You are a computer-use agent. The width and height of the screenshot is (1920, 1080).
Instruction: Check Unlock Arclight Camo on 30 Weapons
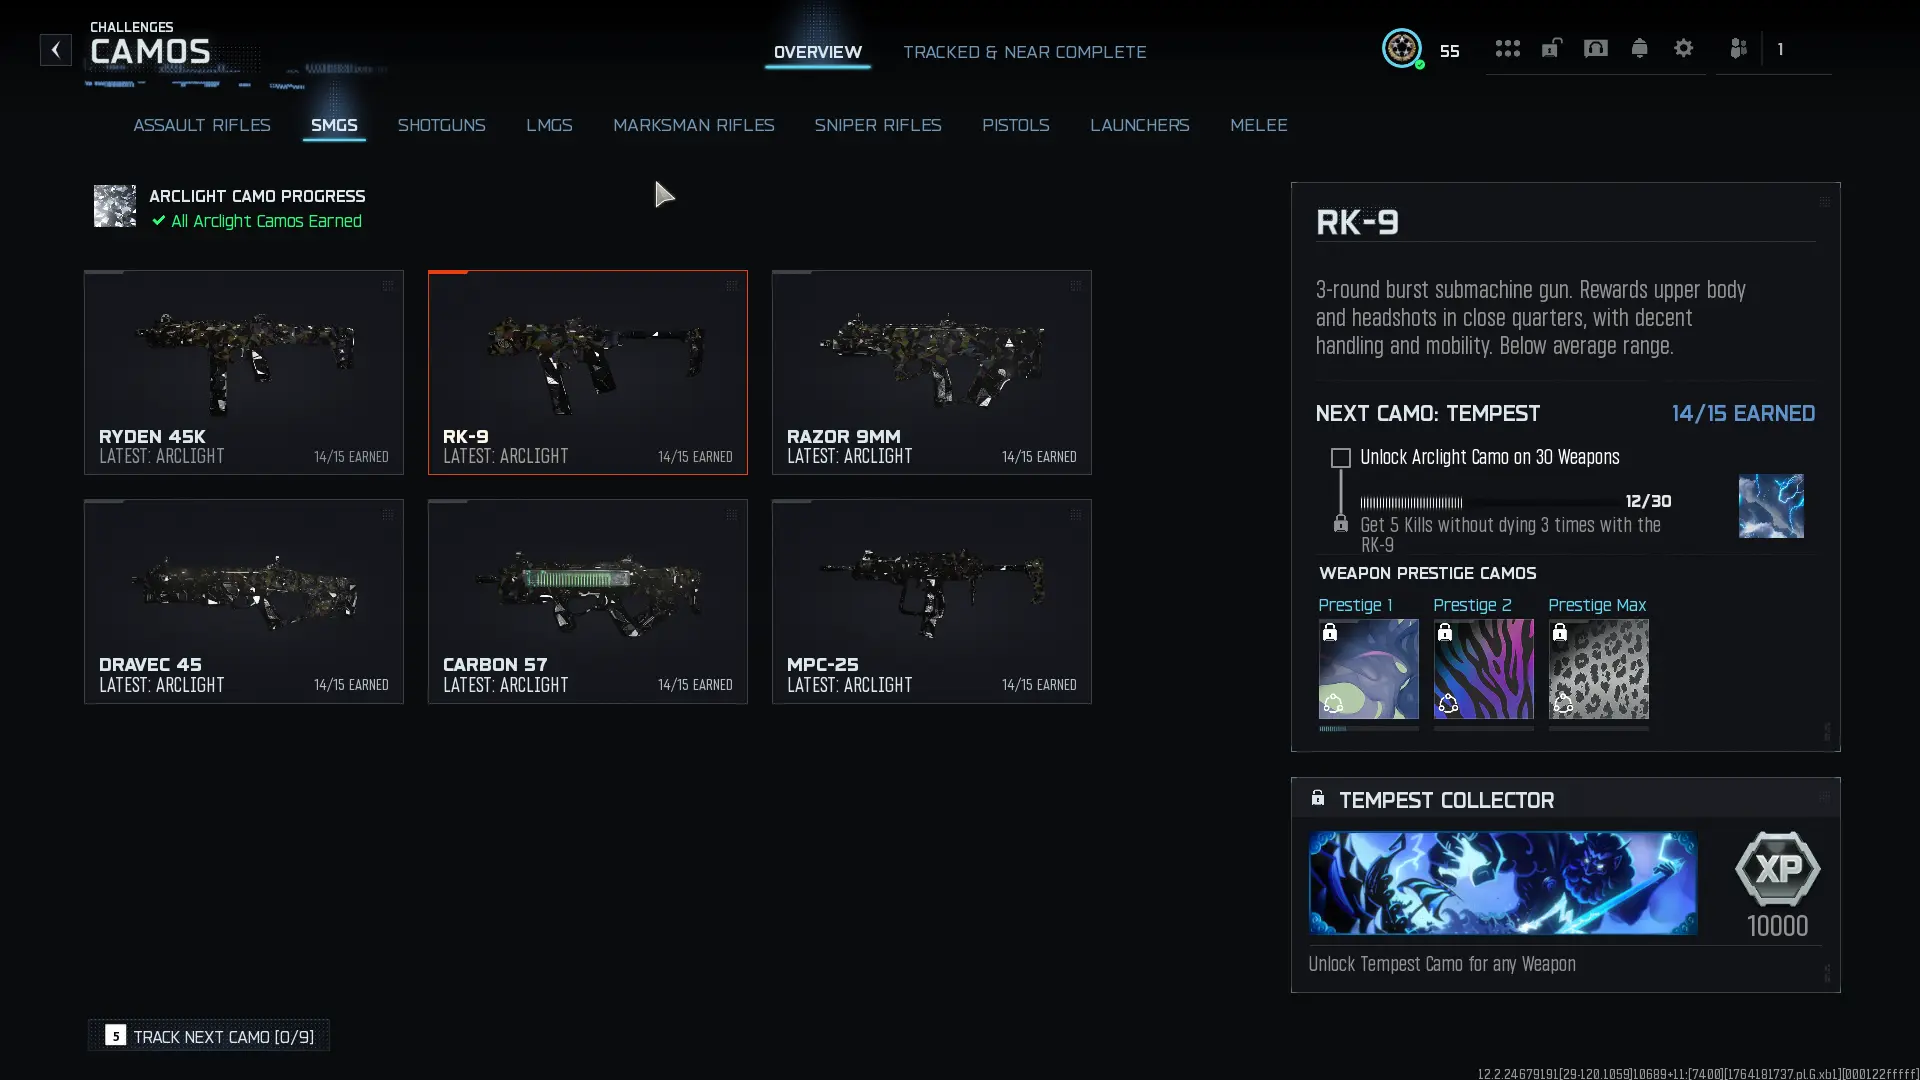(x=1341, y=457)
